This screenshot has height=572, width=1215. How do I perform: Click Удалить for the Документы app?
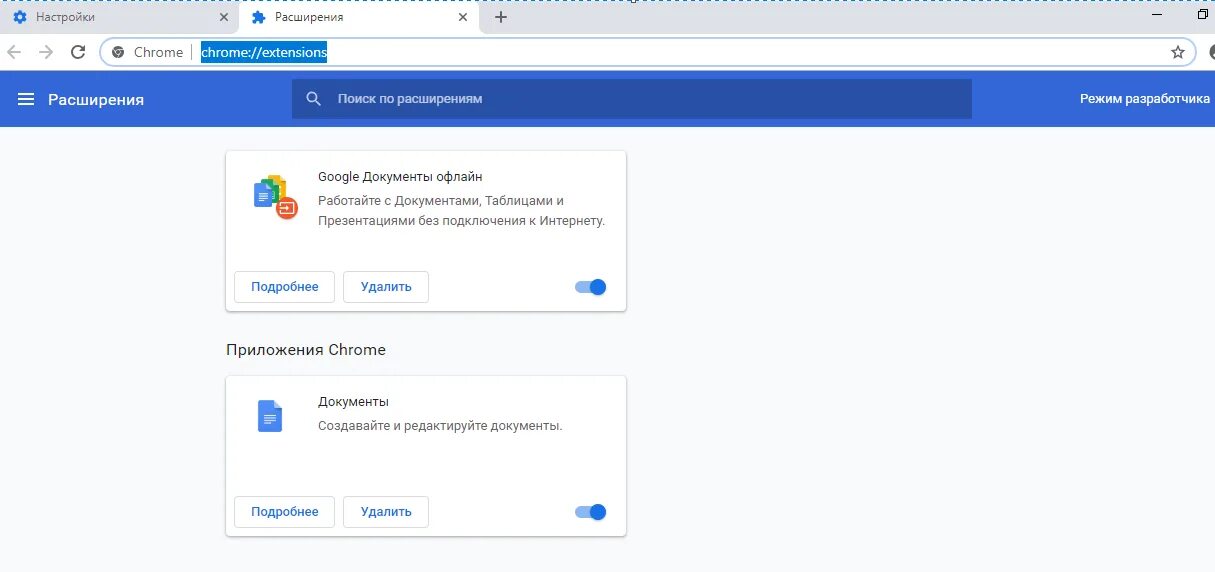coord(386,512)
